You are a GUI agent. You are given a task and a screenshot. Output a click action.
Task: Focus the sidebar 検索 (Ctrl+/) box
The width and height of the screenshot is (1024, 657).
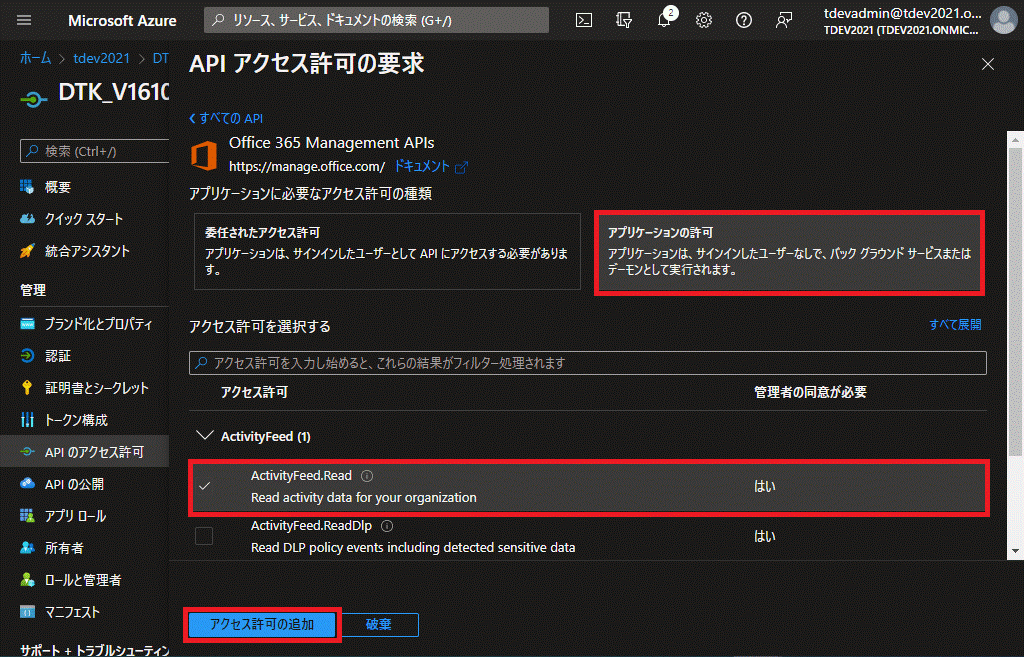(x=95, y=152)
